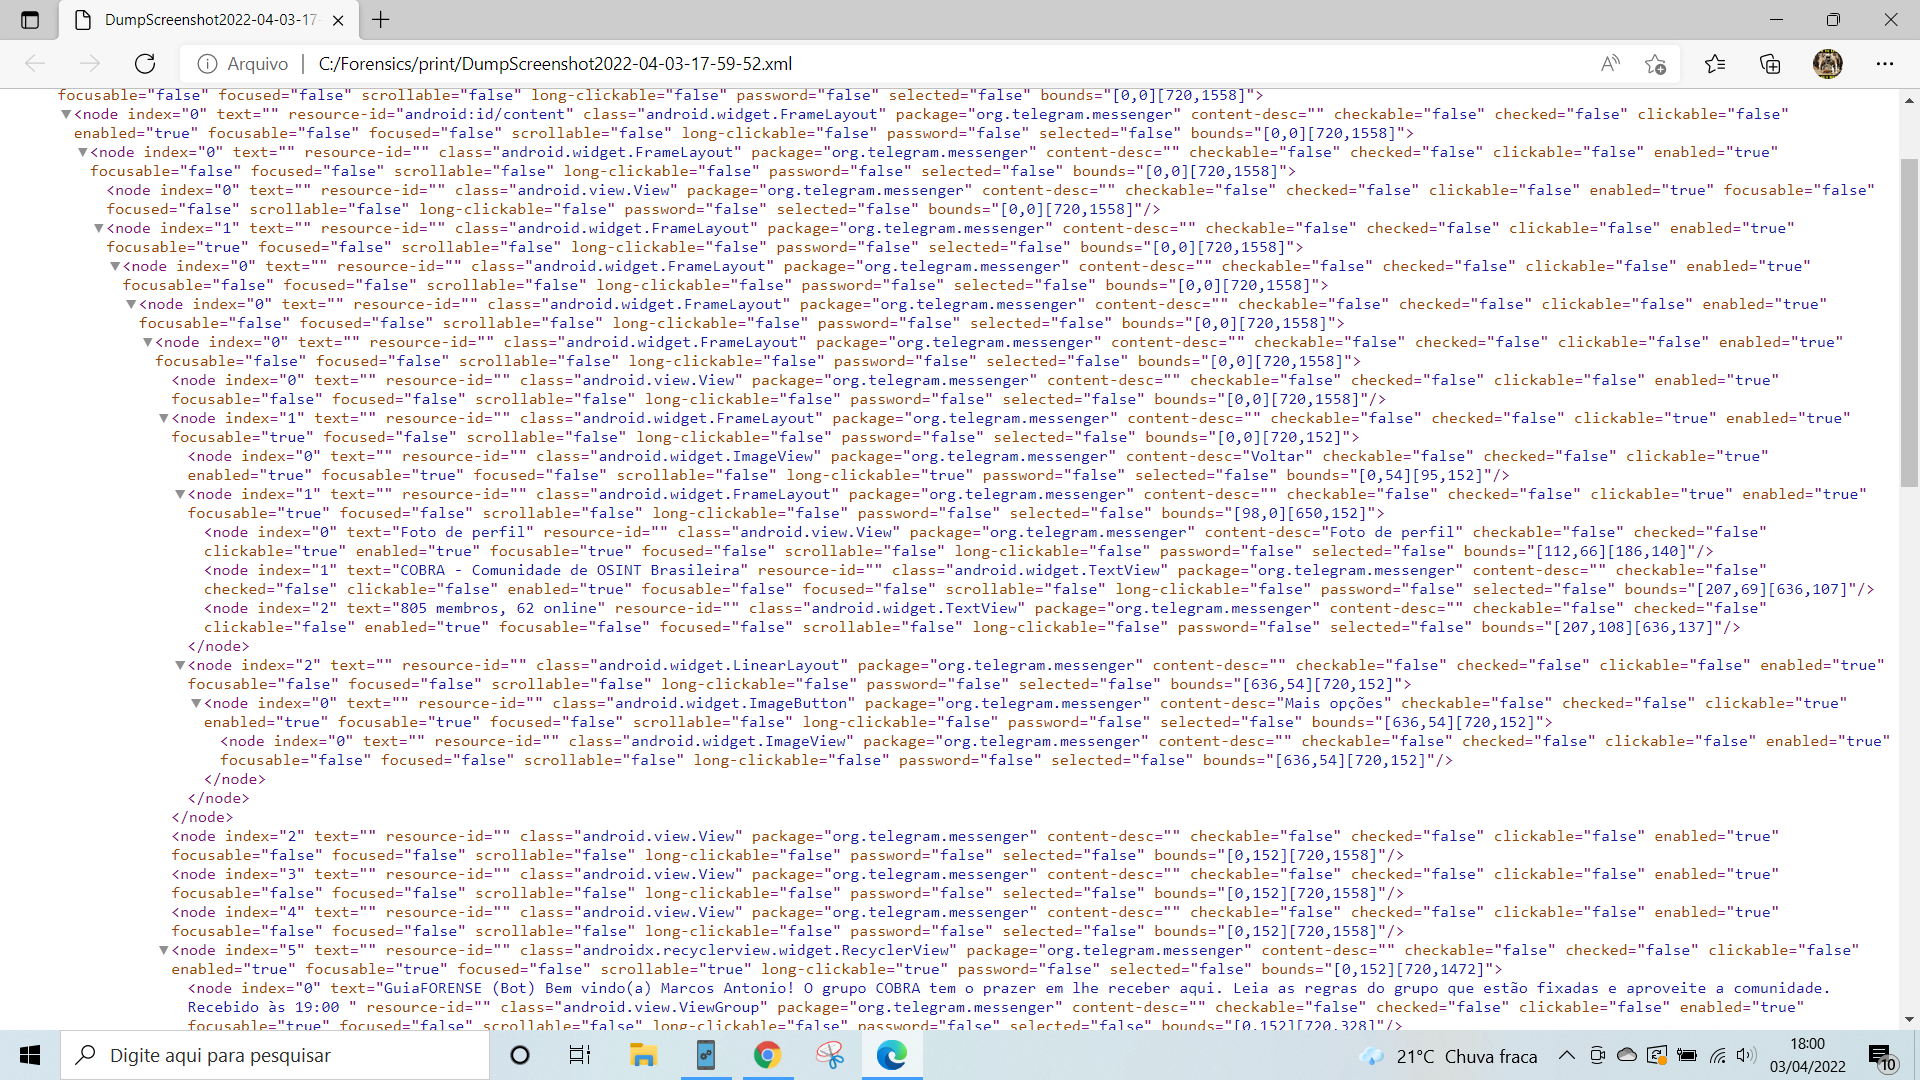Open the Windows Start menu

tap(30, 1055)
